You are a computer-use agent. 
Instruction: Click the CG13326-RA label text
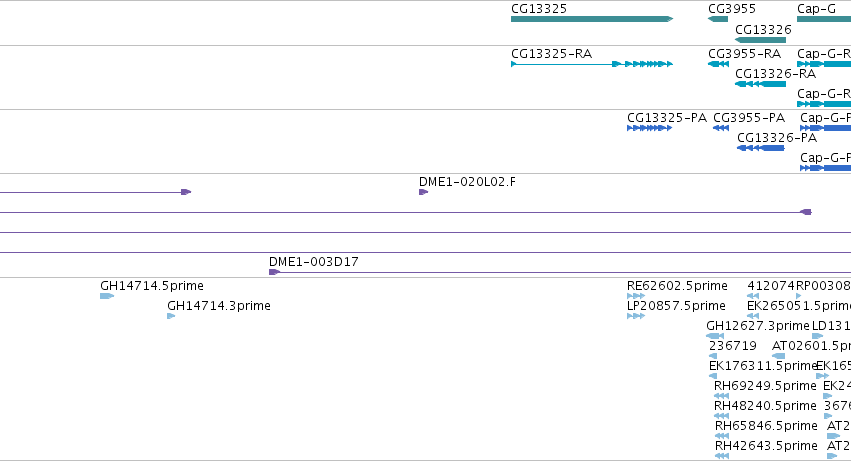click(x=776, y=74)
